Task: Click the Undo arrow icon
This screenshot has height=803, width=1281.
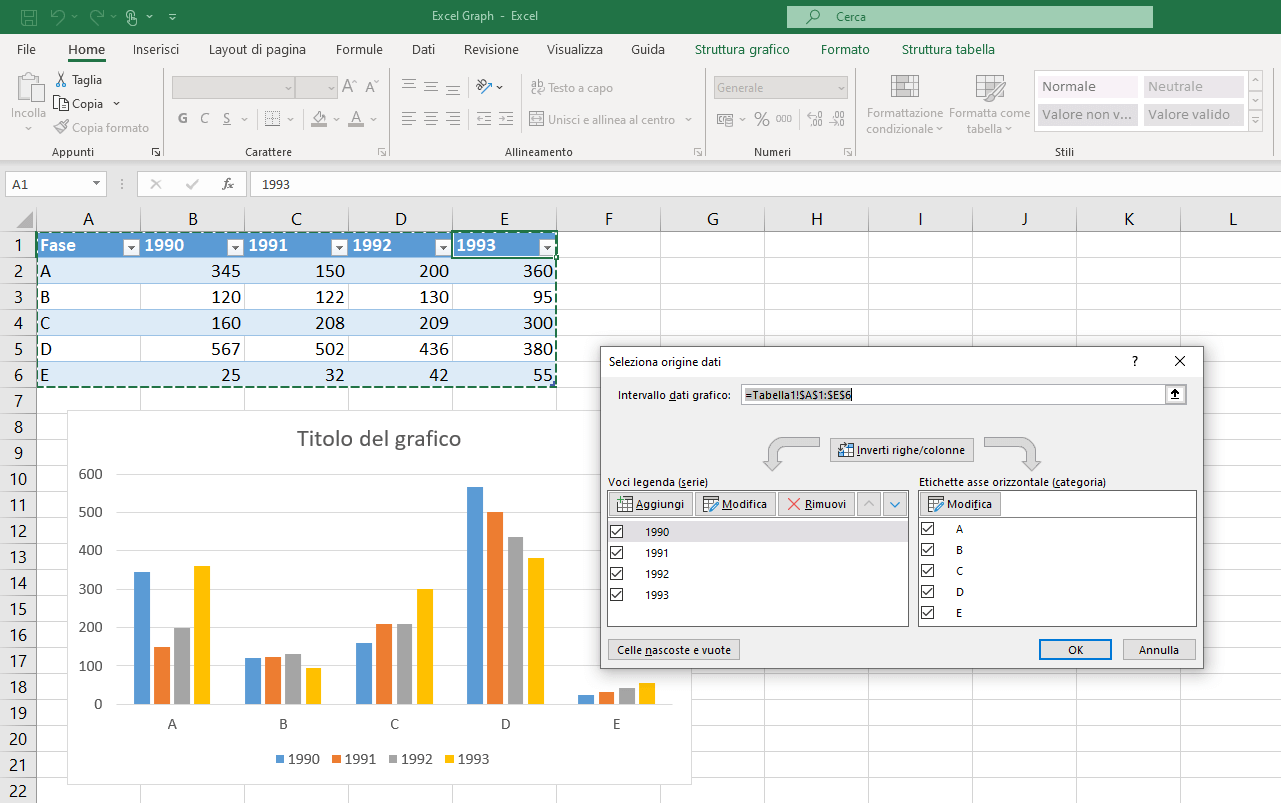Action: (58, 16)
